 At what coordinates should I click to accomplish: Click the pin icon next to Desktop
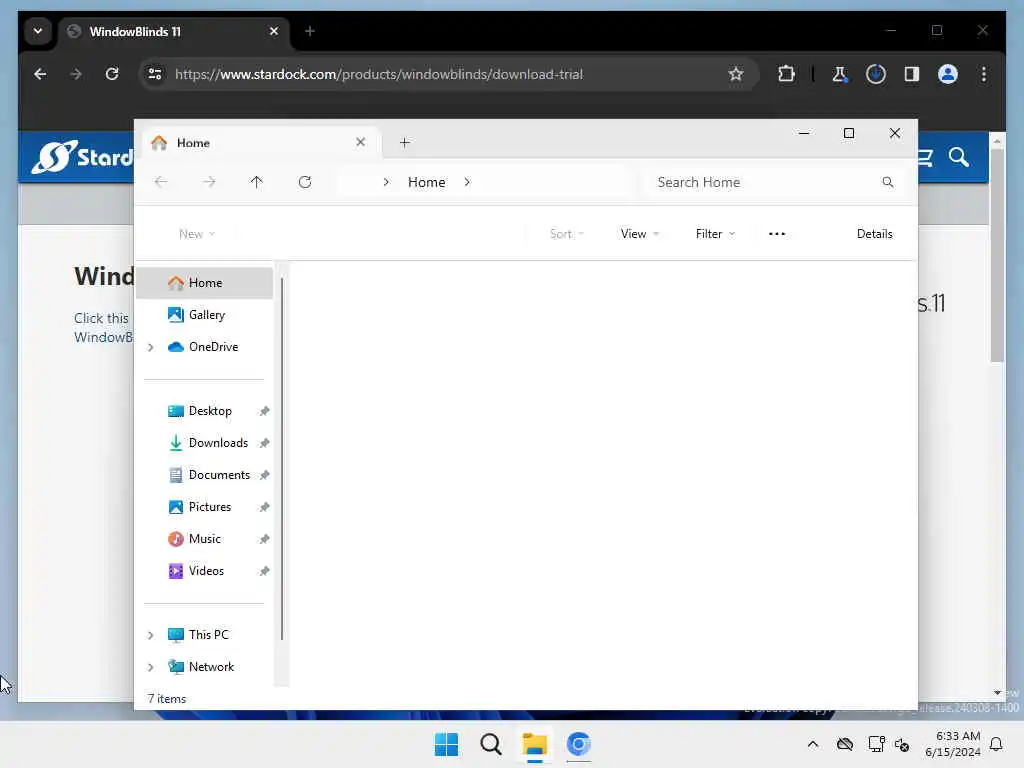(264, 411)
